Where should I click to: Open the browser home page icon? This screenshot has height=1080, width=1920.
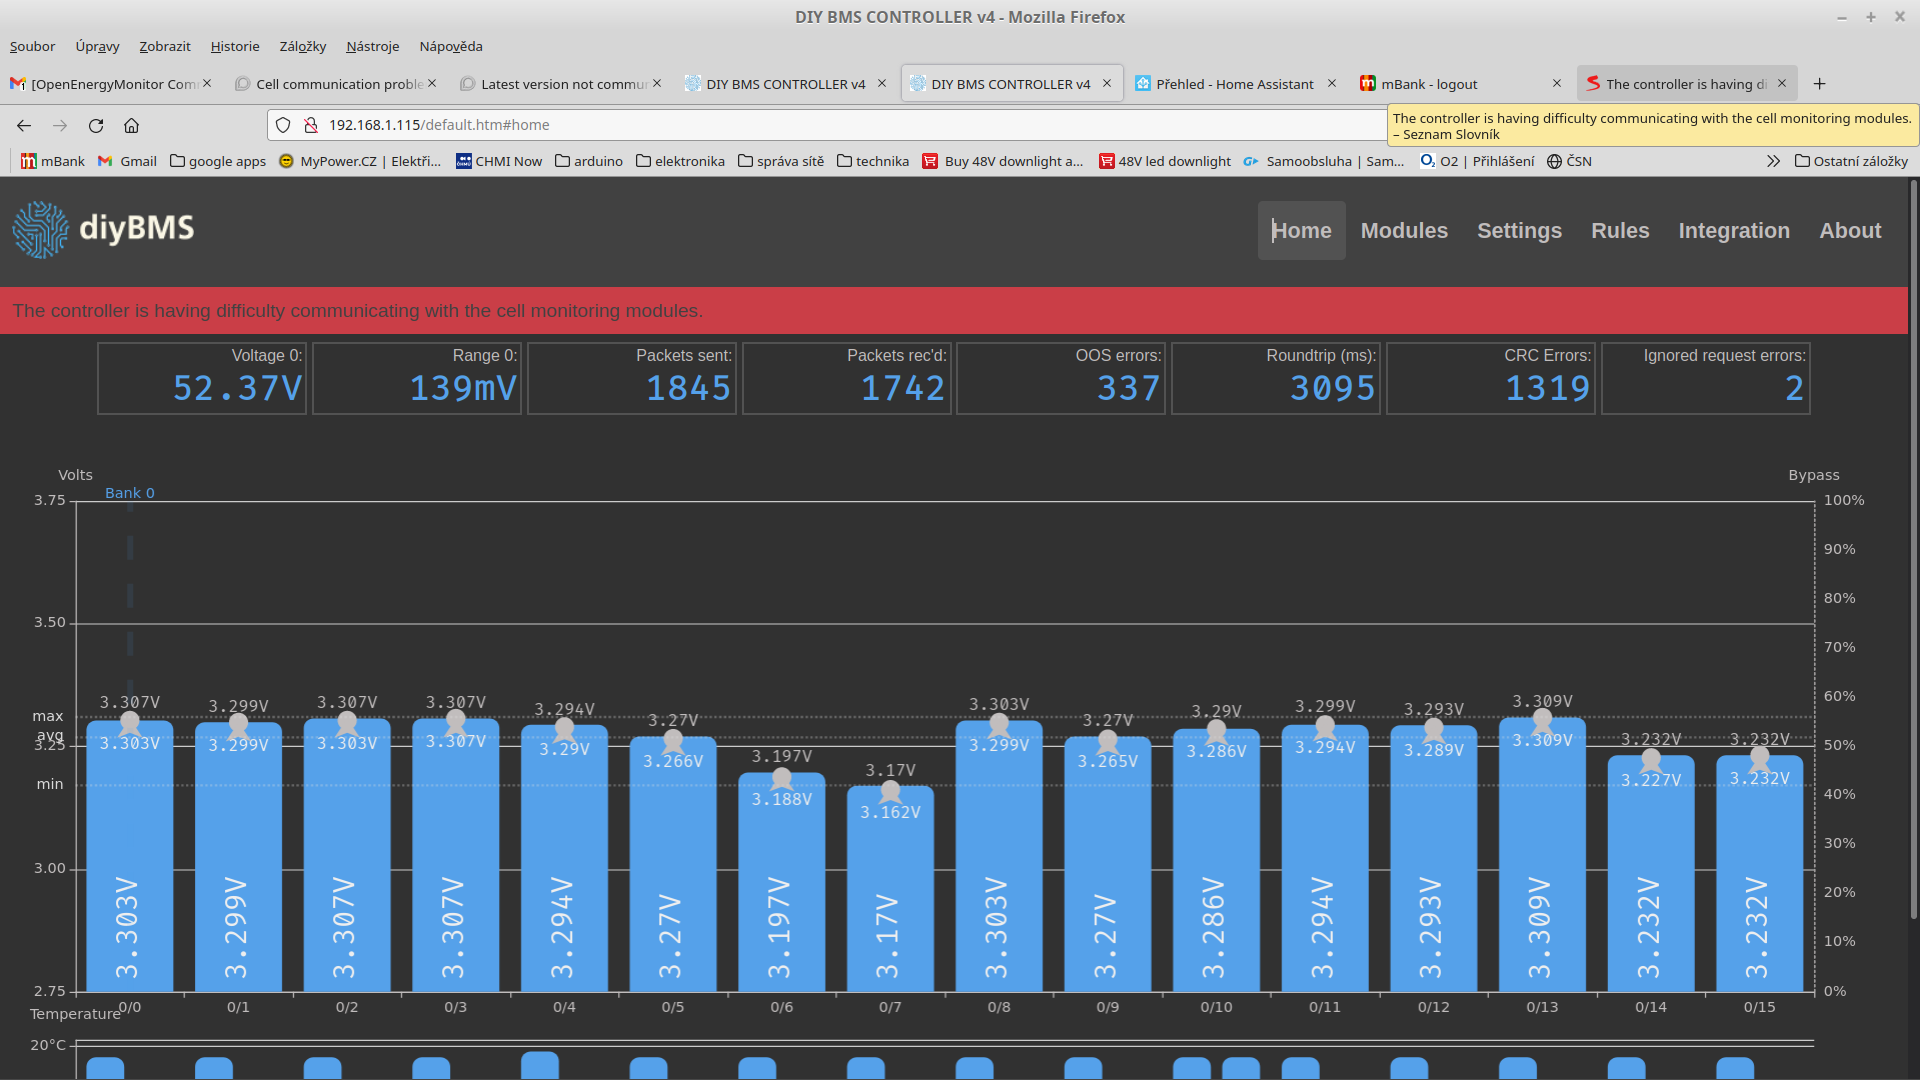click(x=131, y=125)
